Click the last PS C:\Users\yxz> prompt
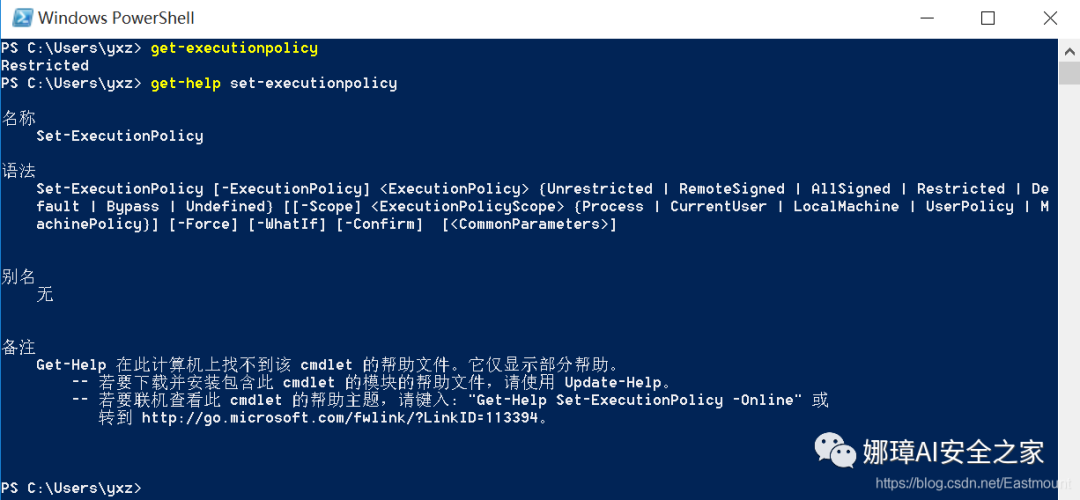 tap(71, 488)
